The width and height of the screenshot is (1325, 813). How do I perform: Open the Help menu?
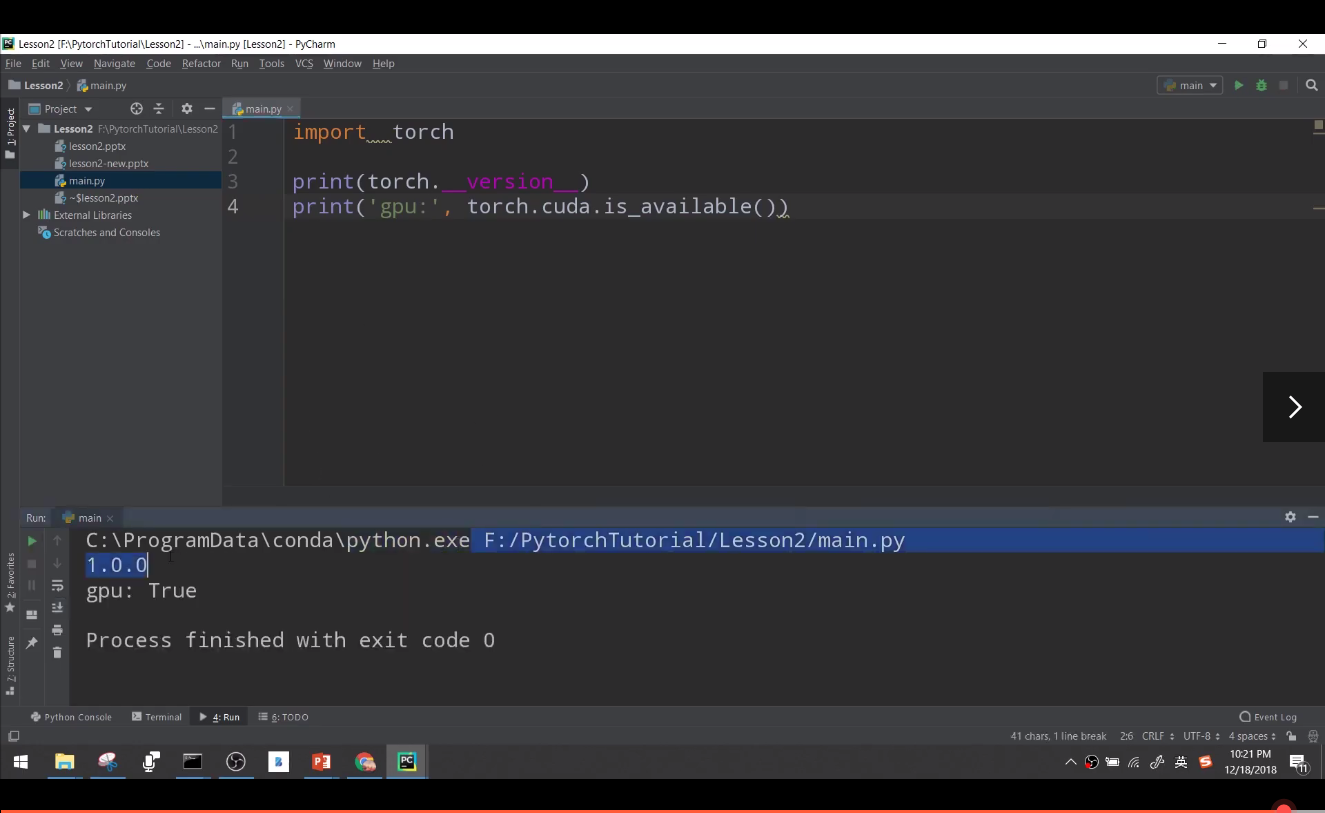[x=384, y=63]
